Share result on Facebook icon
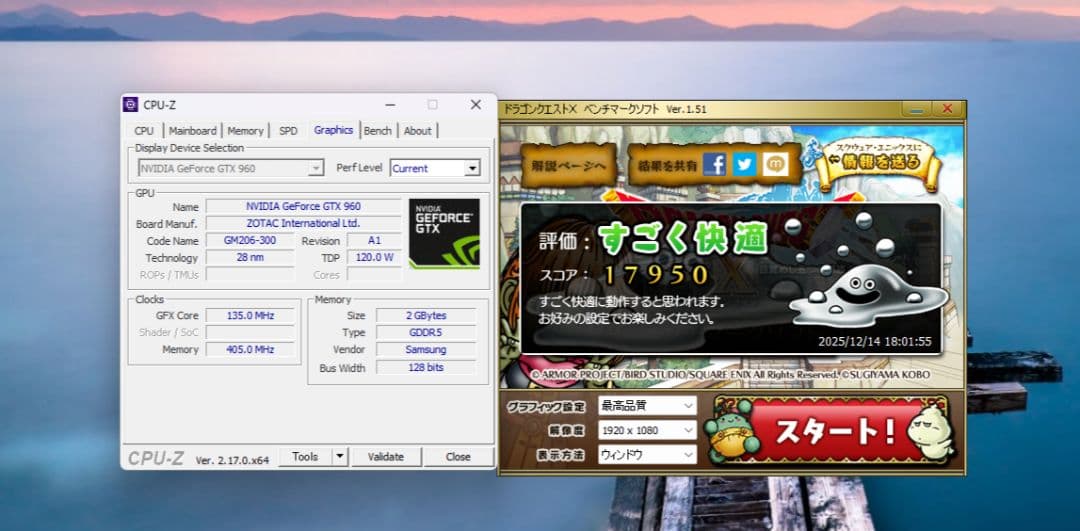The width and height of the screenshot is (1080, 531). coord(714,165)
